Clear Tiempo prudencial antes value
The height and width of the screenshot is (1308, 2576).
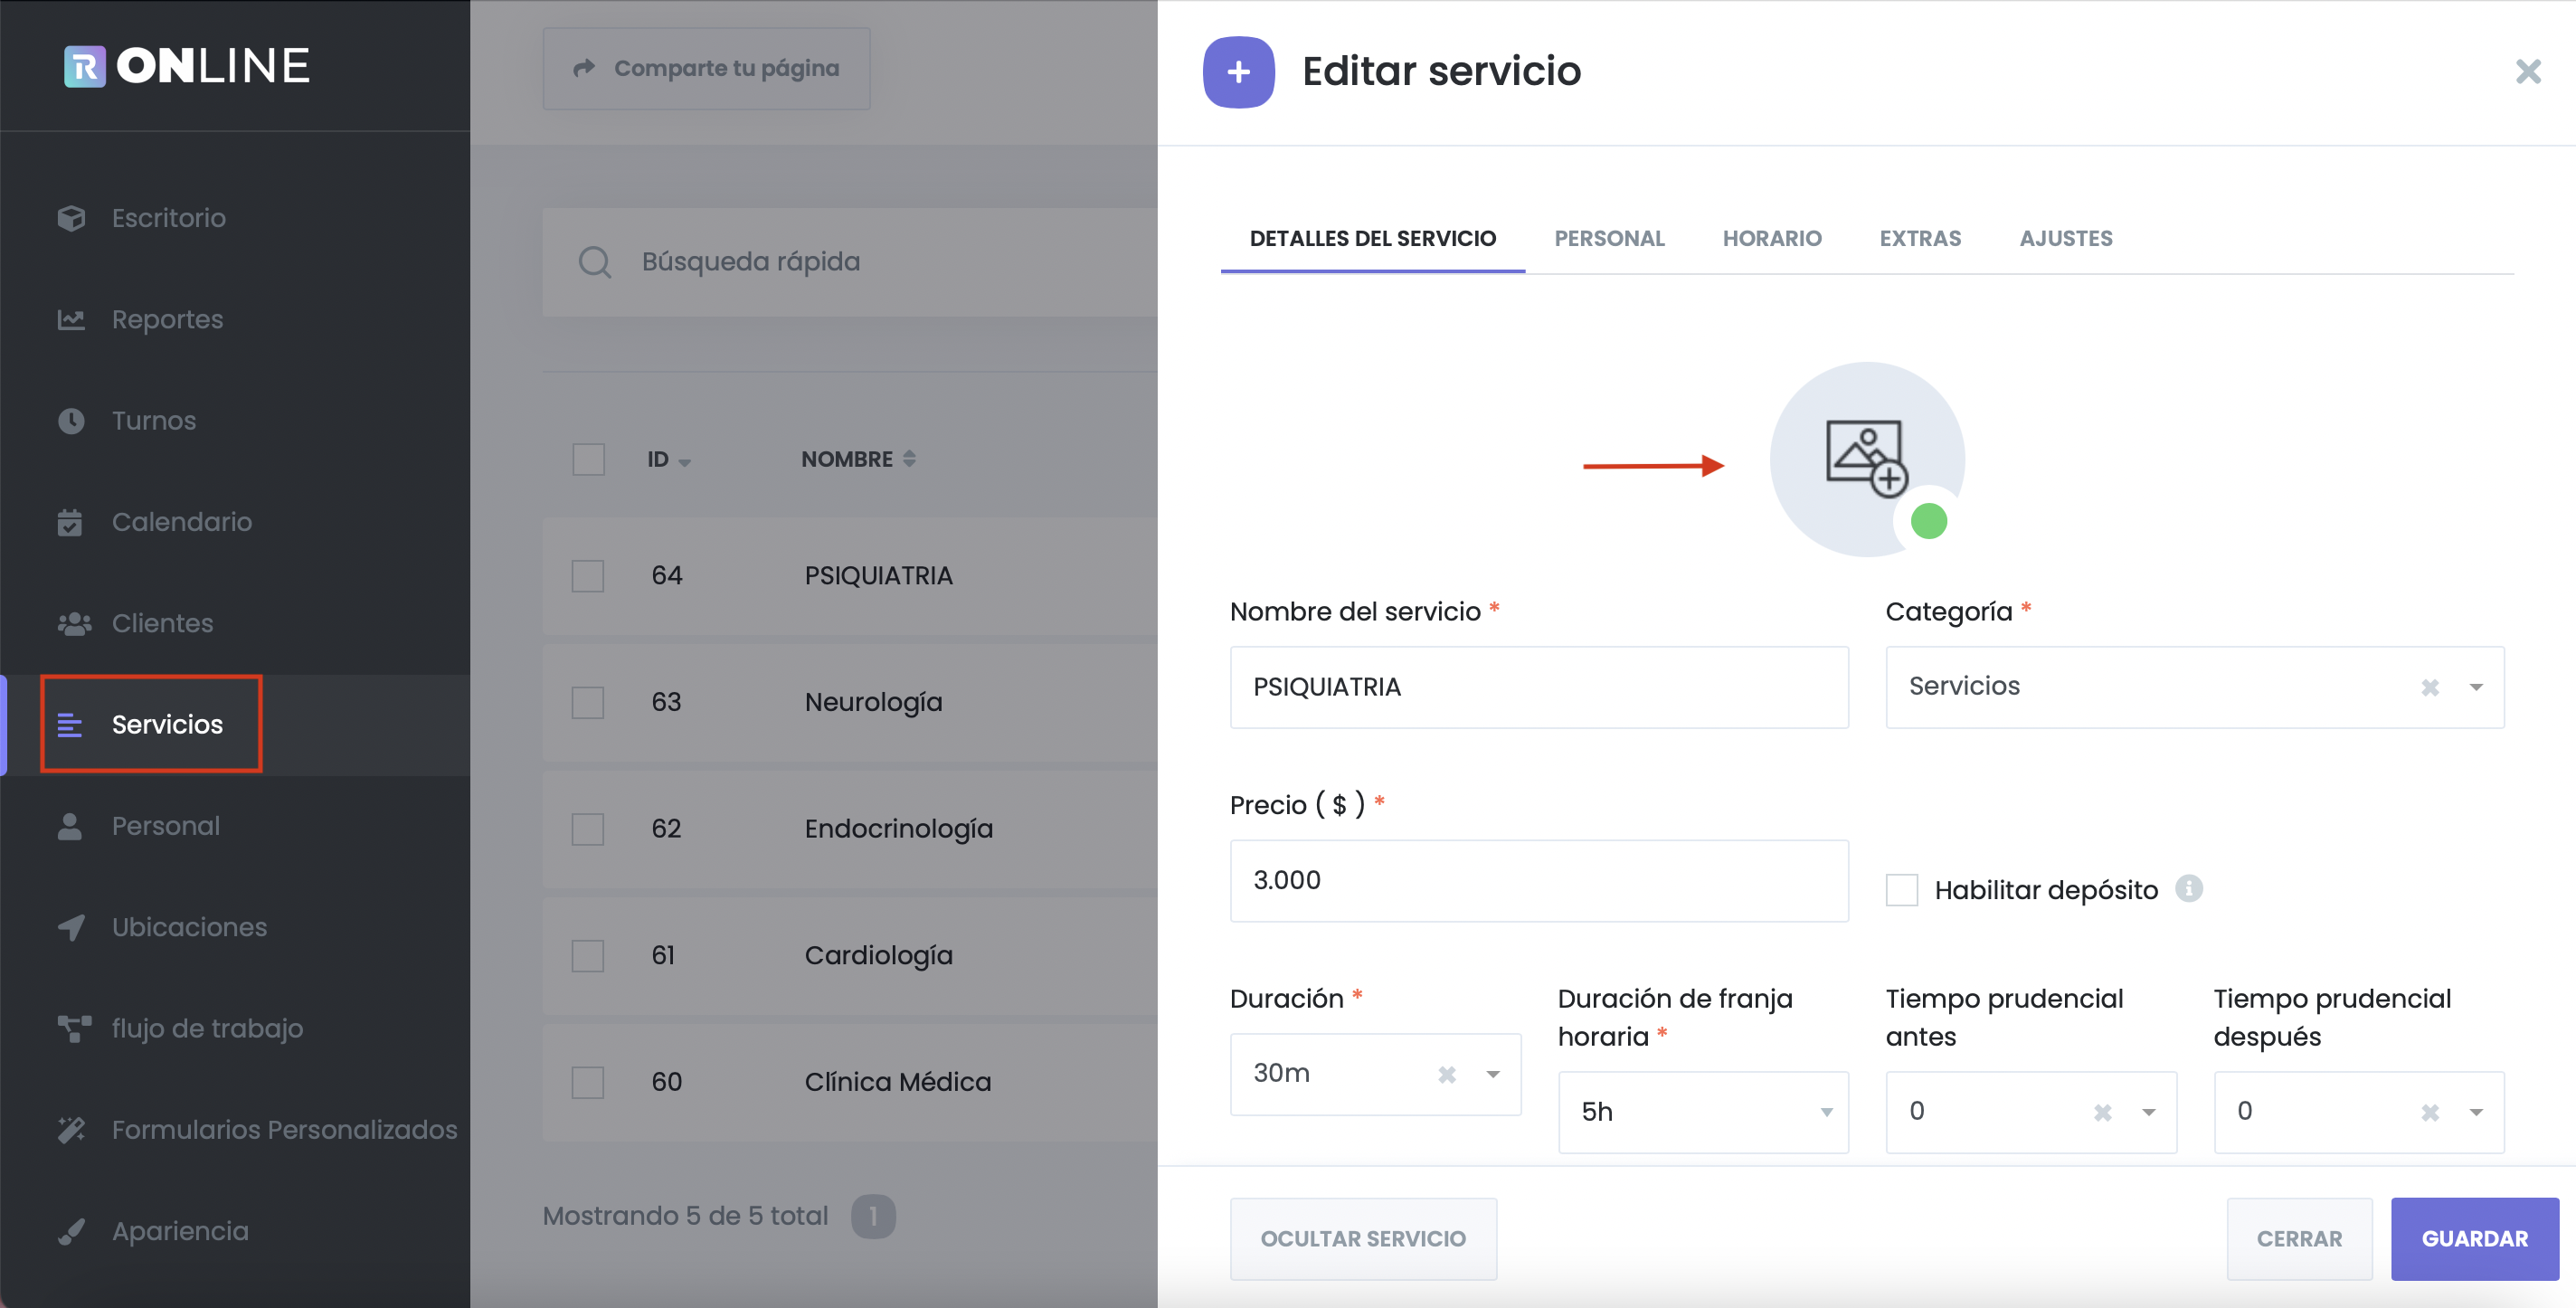[2102, 1112]
